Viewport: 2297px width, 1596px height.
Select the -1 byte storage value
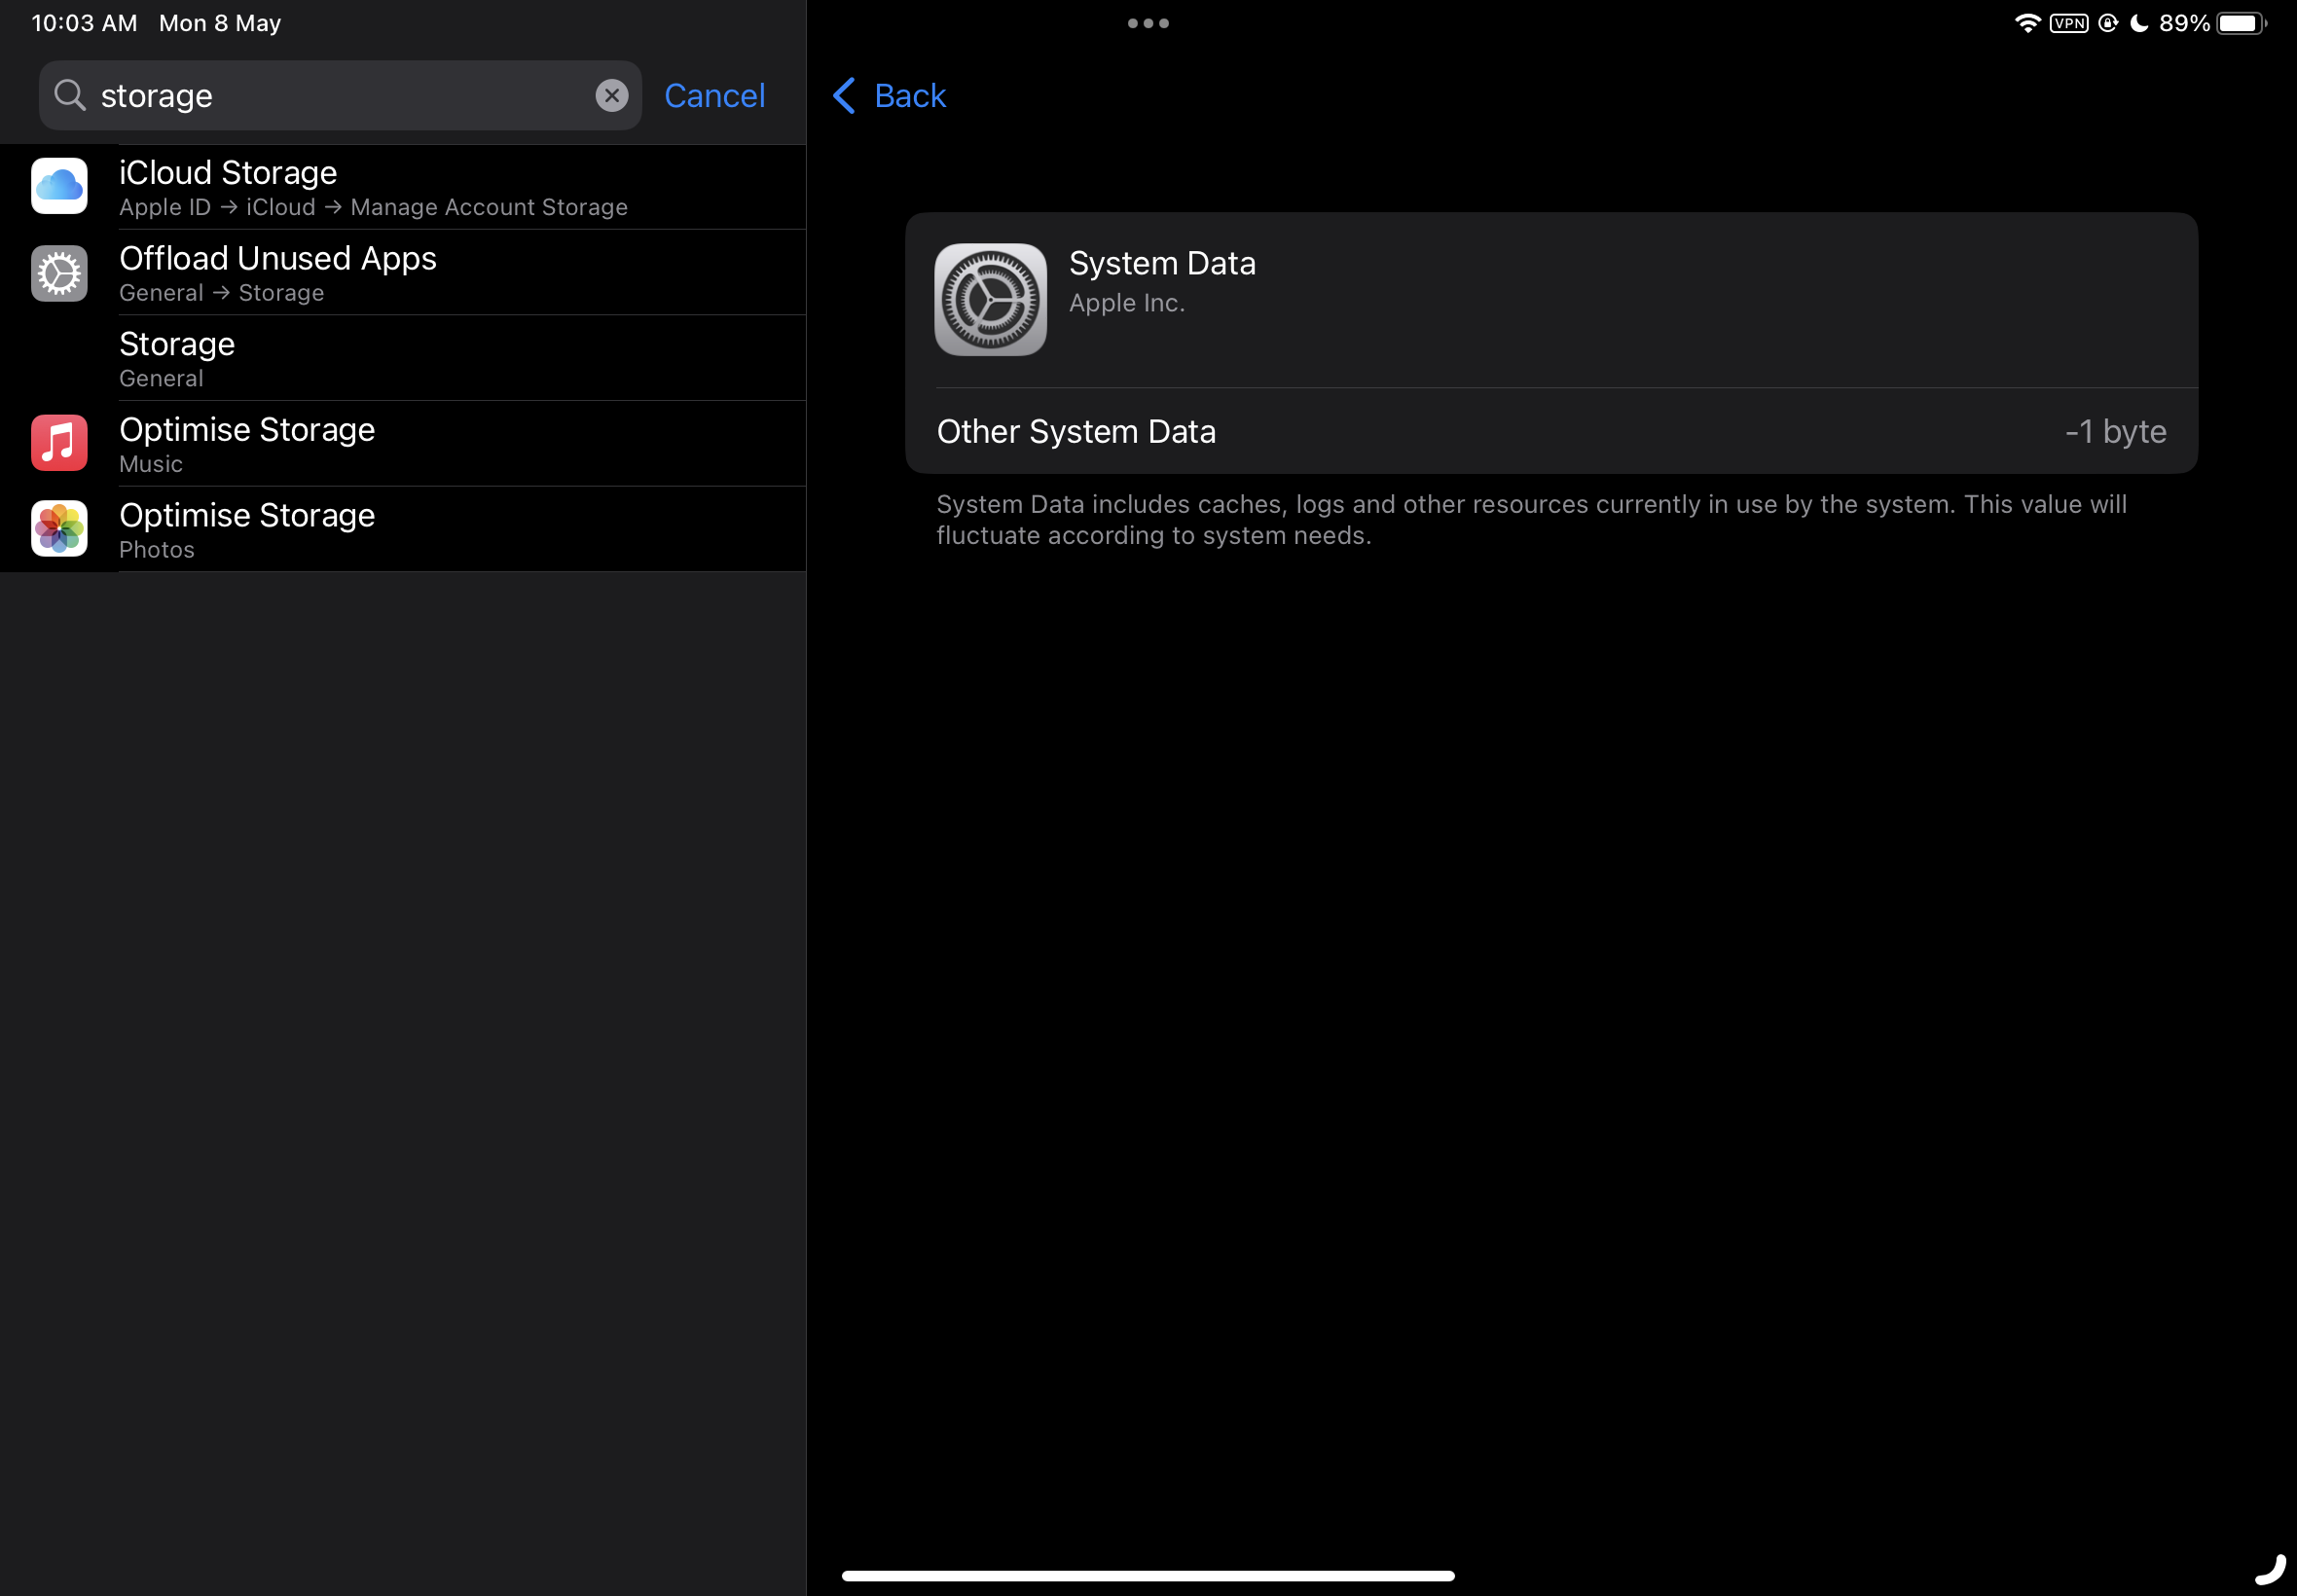tap(2116, 431)
